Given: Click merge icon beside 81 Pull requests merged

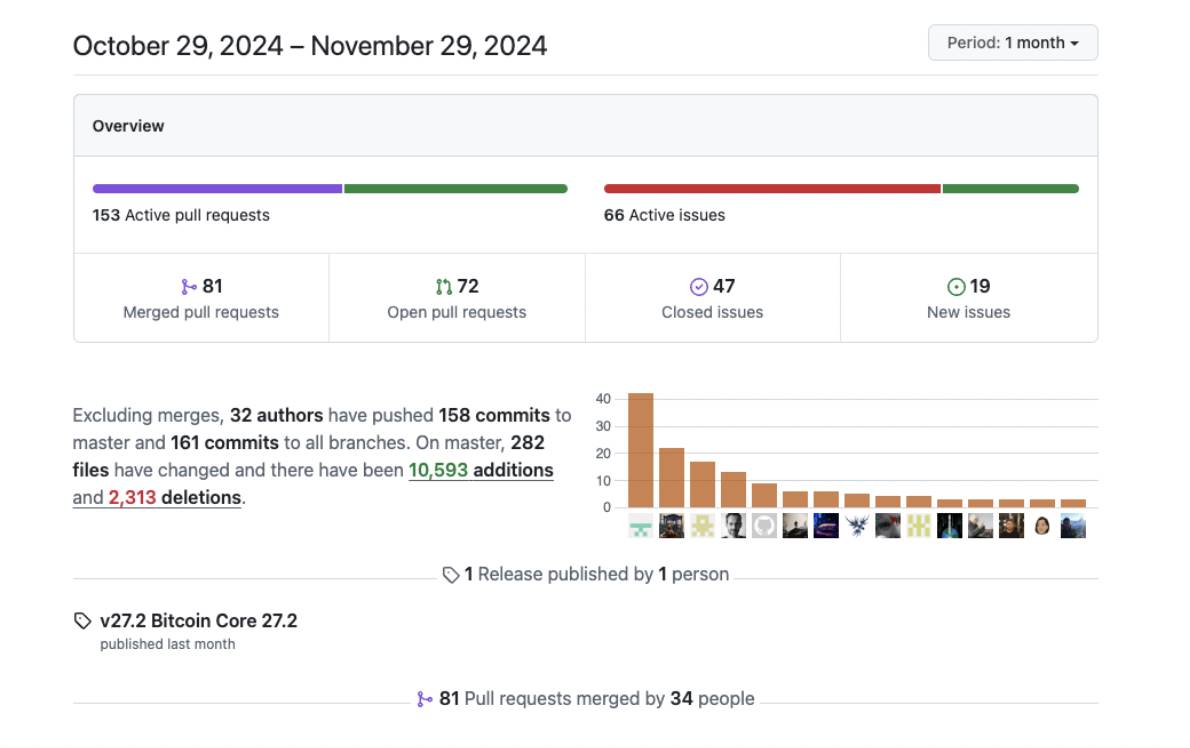Looking at the screenshot, I should click(x=425, y=699).
